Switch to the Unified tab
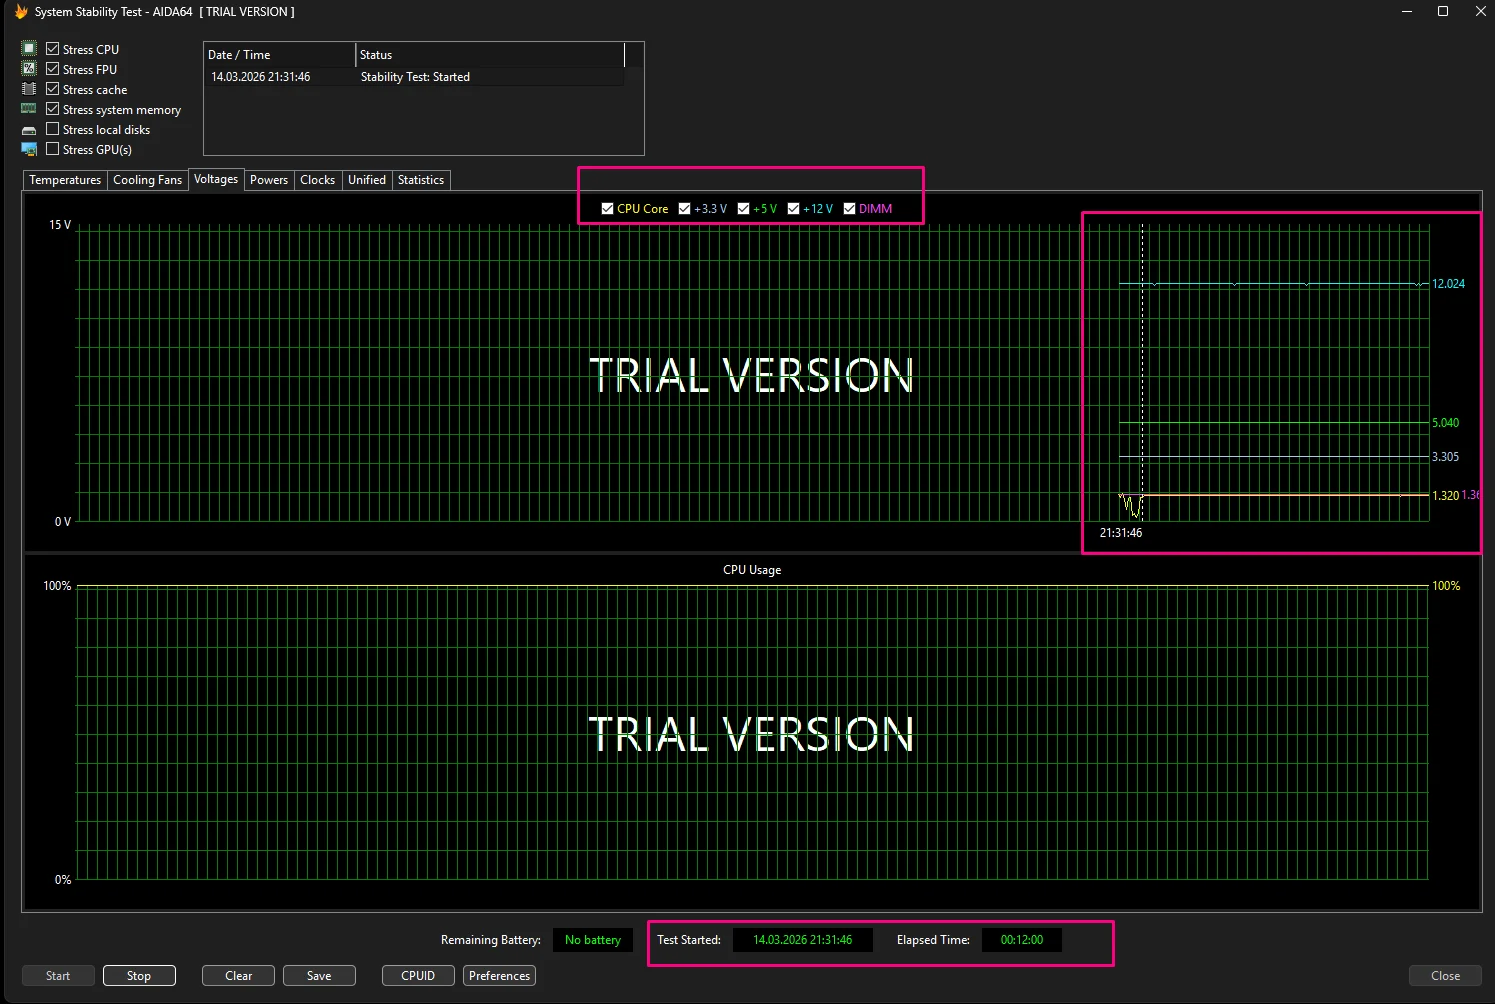The image size is (1495, 1004). point(367,180)
